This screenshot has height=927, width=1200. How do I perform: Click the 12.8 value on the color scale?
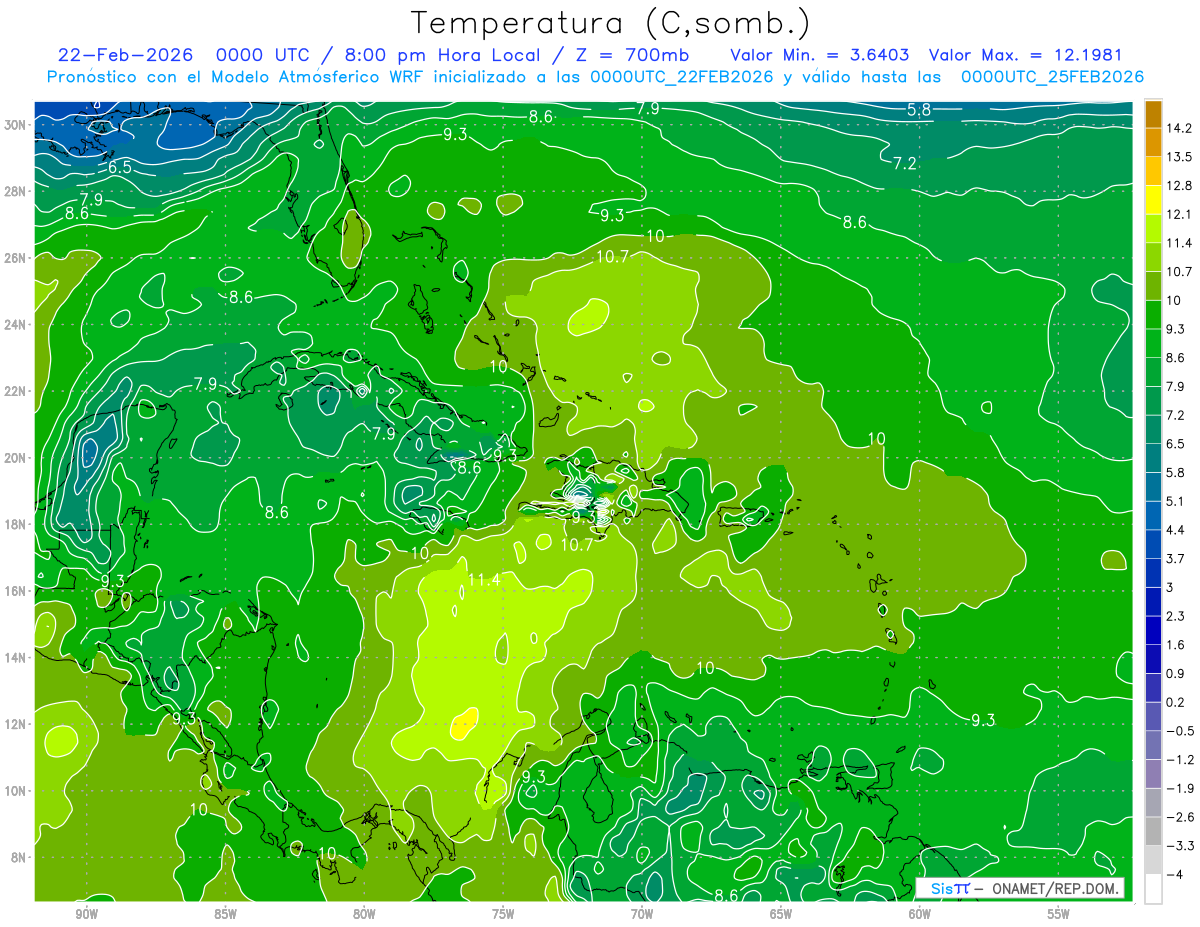click(1179, 186)
